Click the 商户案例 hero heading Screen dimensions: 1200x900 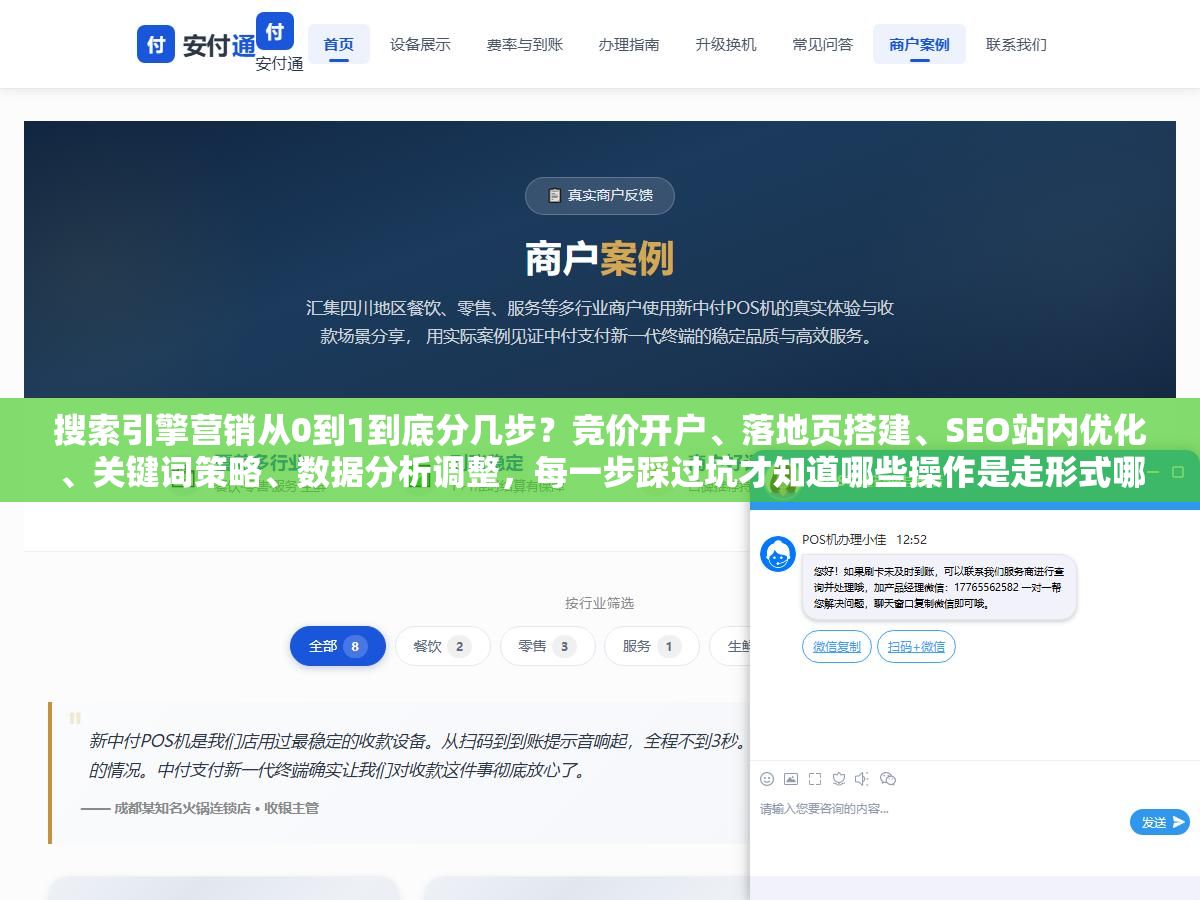click(600, 259)
